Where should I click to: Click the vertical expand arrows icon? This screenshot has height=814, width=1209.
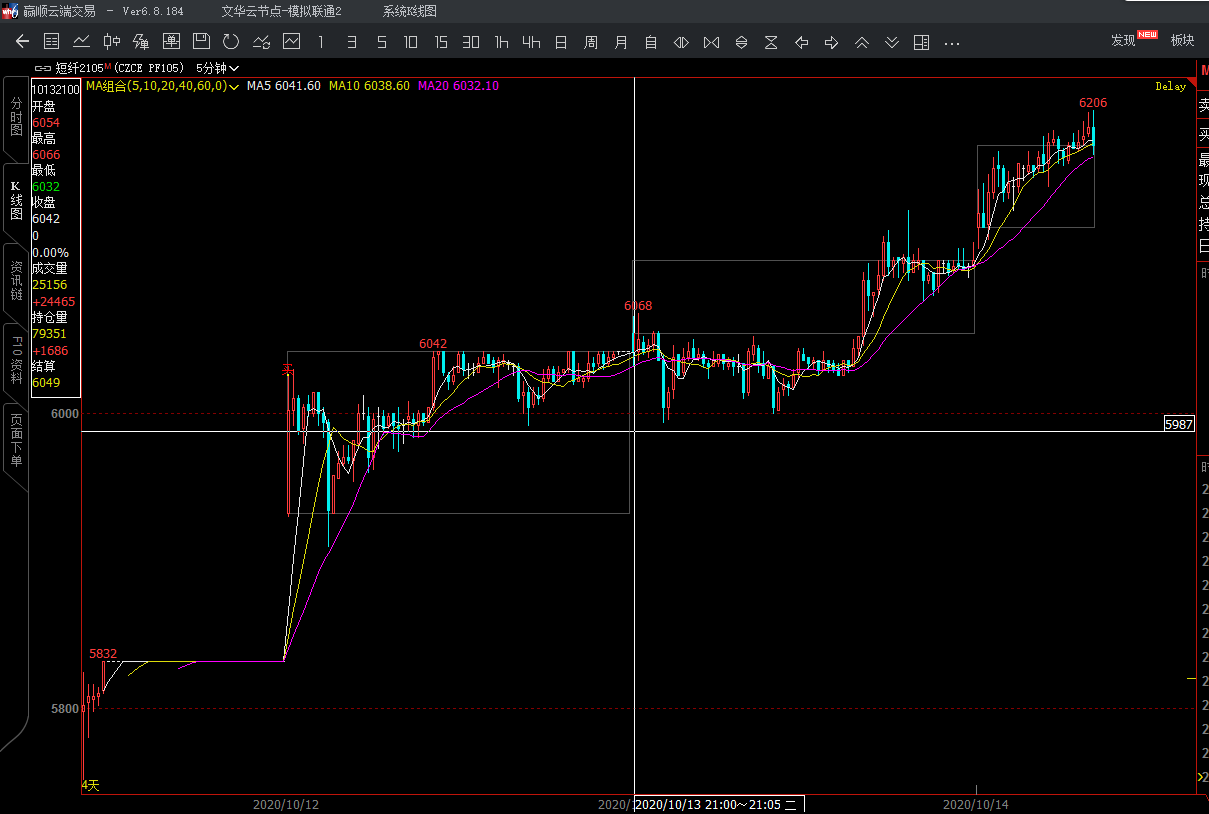pyautogui.click(x=741, y=42)
